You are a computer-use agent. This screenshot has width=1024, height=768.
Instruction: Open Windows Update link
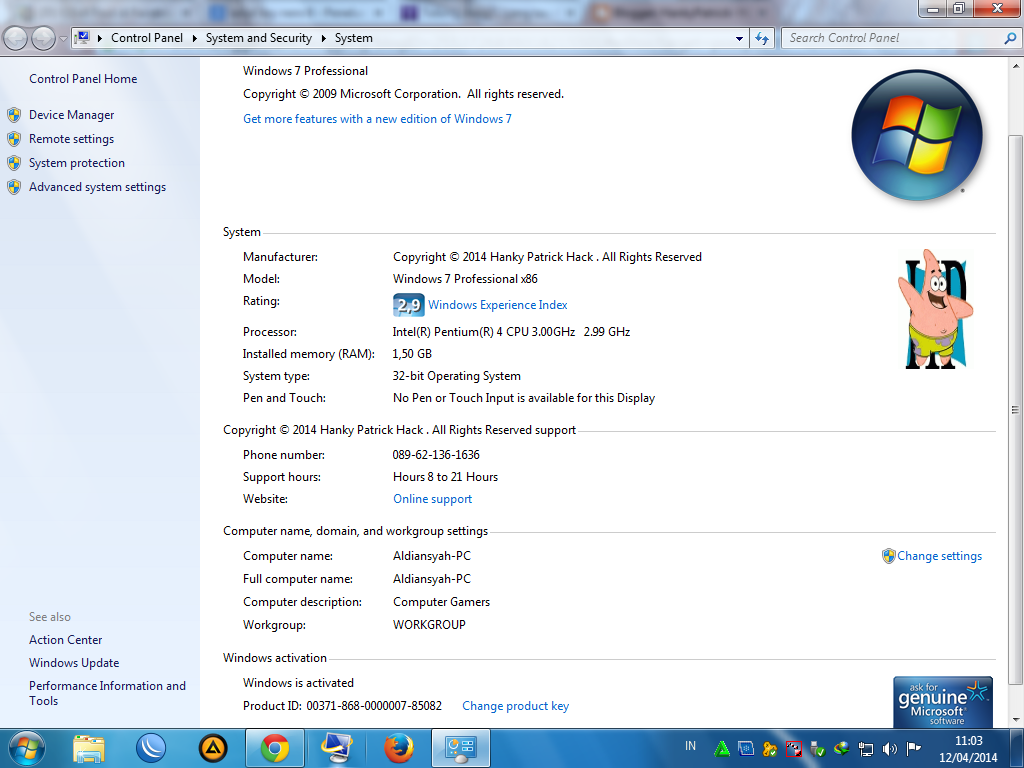coord(74,663)
